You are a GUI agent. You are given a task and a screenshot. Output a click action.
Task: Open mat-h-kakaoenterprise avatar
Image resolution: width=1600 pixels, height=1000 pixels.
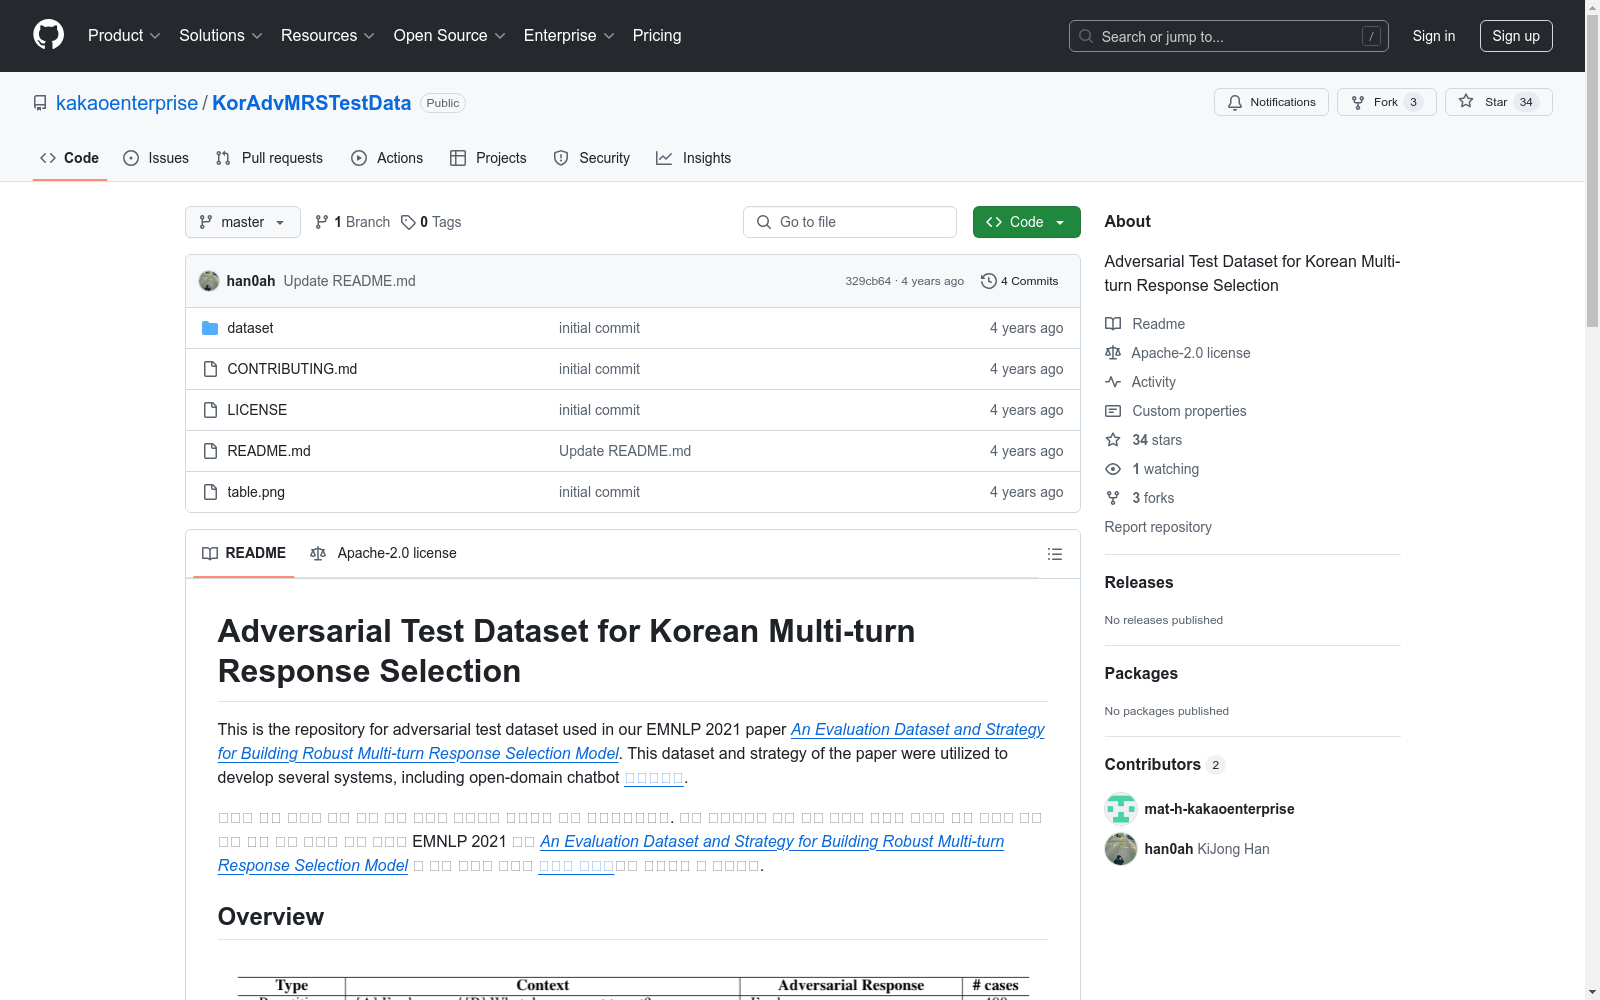pos(1121,809)
